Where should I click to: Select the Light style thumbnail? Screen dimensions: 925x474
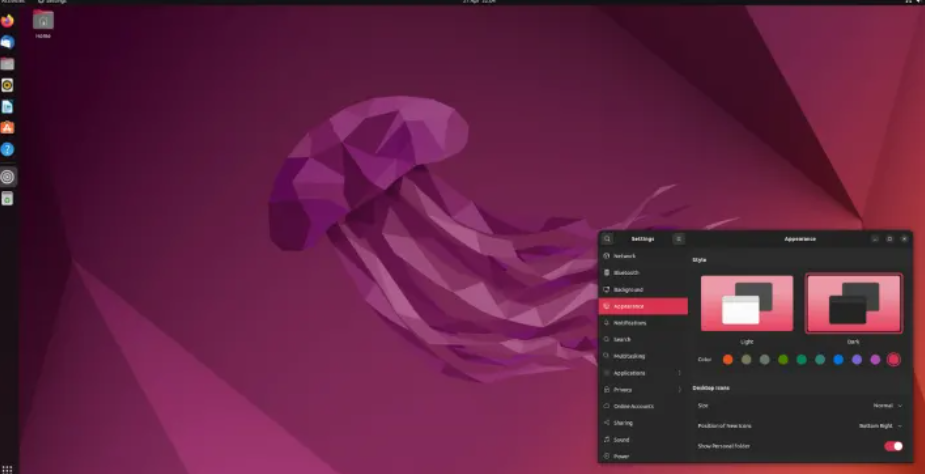coord(747,303)
